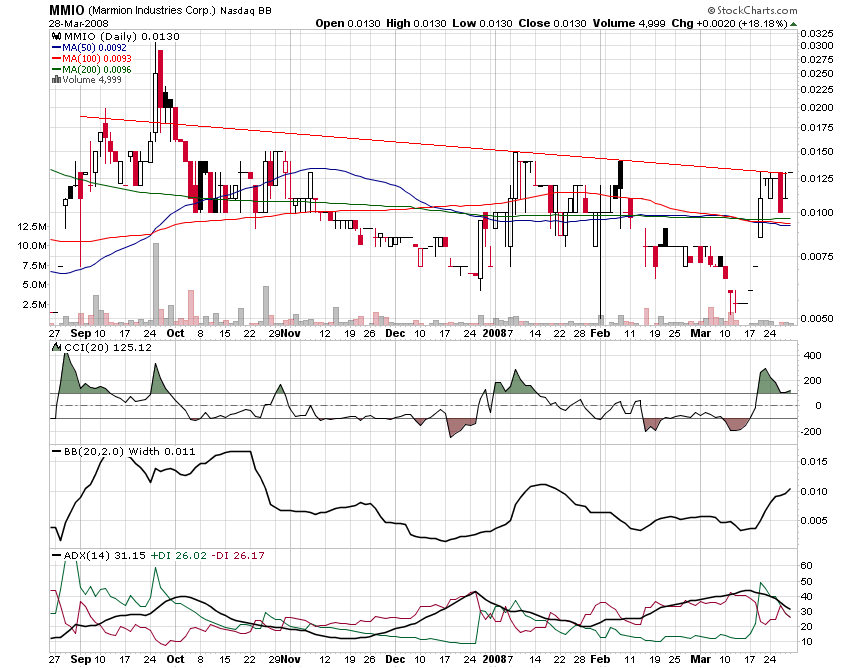Click the Open 0.0130 value
850x668 pixels.
pos(348,23)
